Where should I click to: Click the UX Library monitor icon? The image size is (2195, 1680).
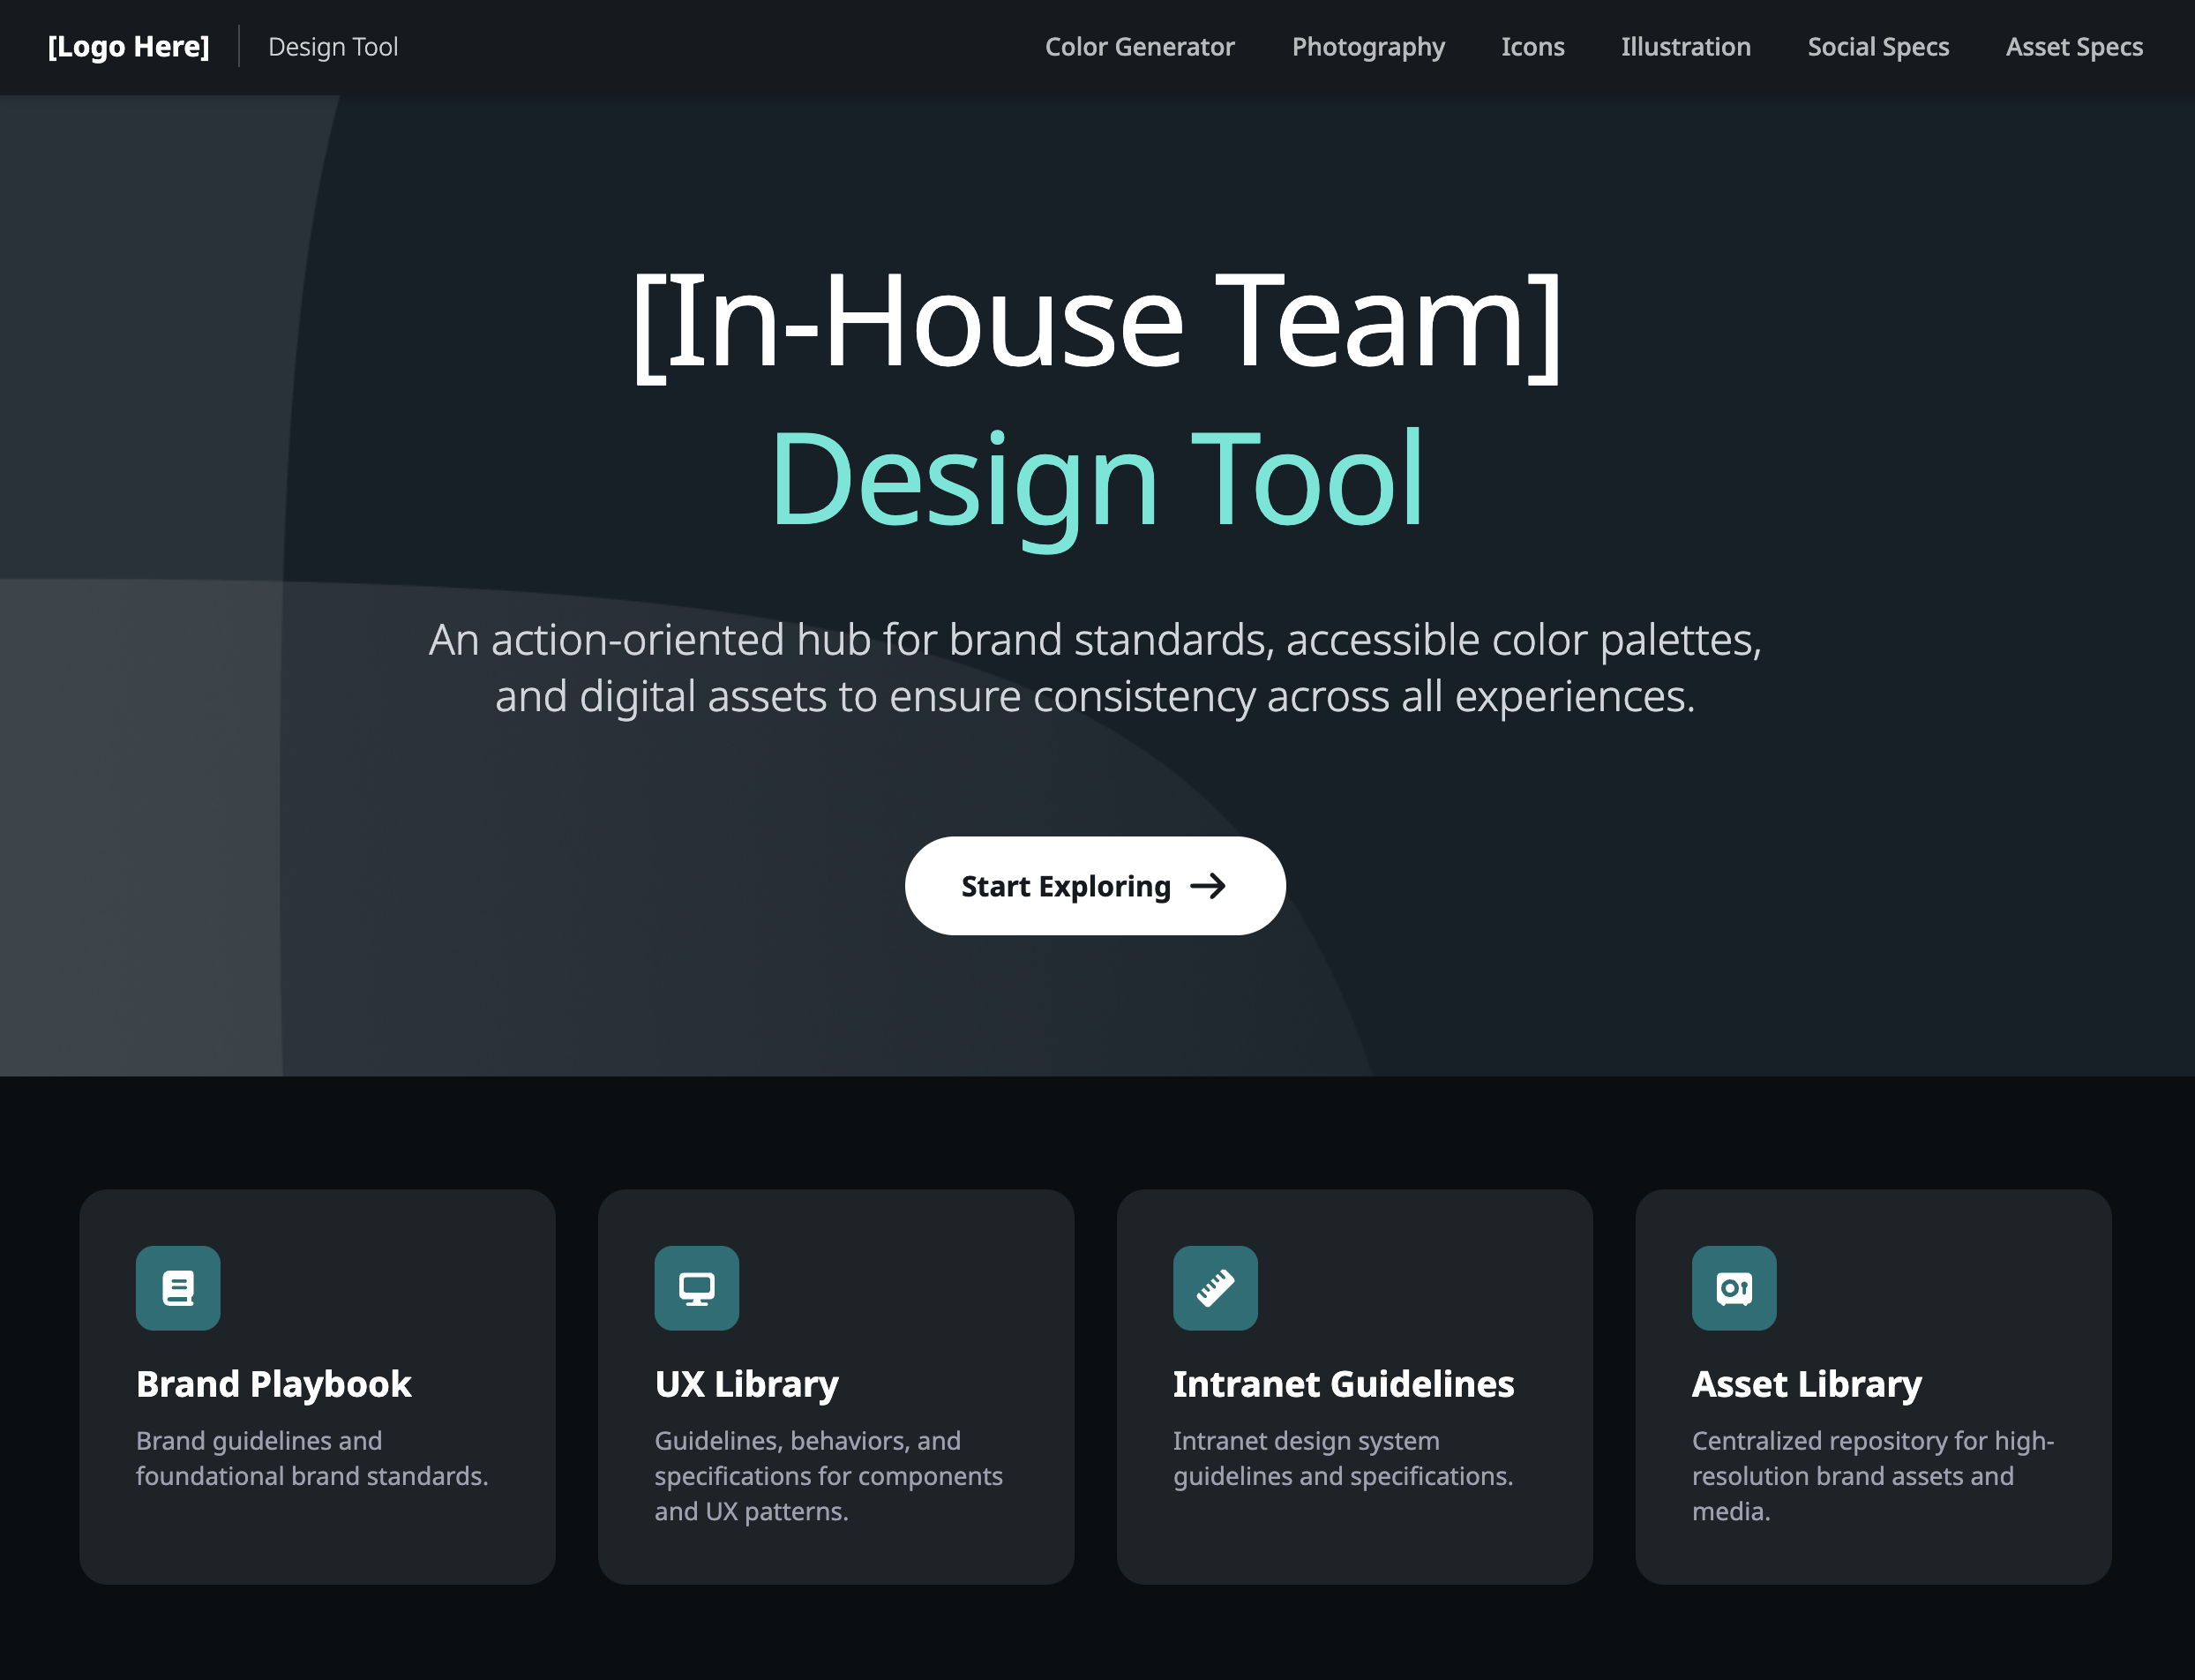pos(696,1288)
